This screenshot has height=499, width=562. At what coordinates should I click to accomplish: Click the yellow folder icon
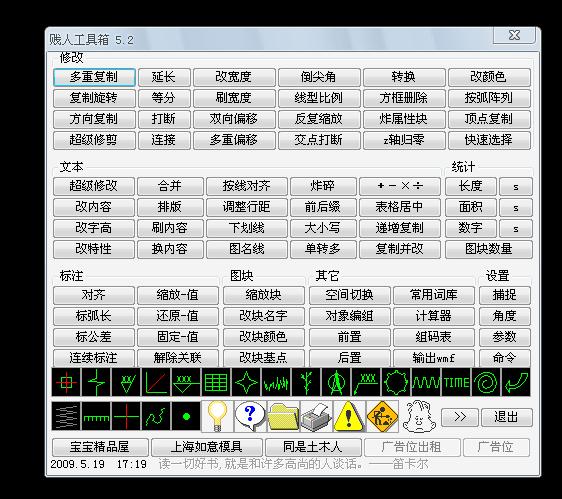pos(284,416)
